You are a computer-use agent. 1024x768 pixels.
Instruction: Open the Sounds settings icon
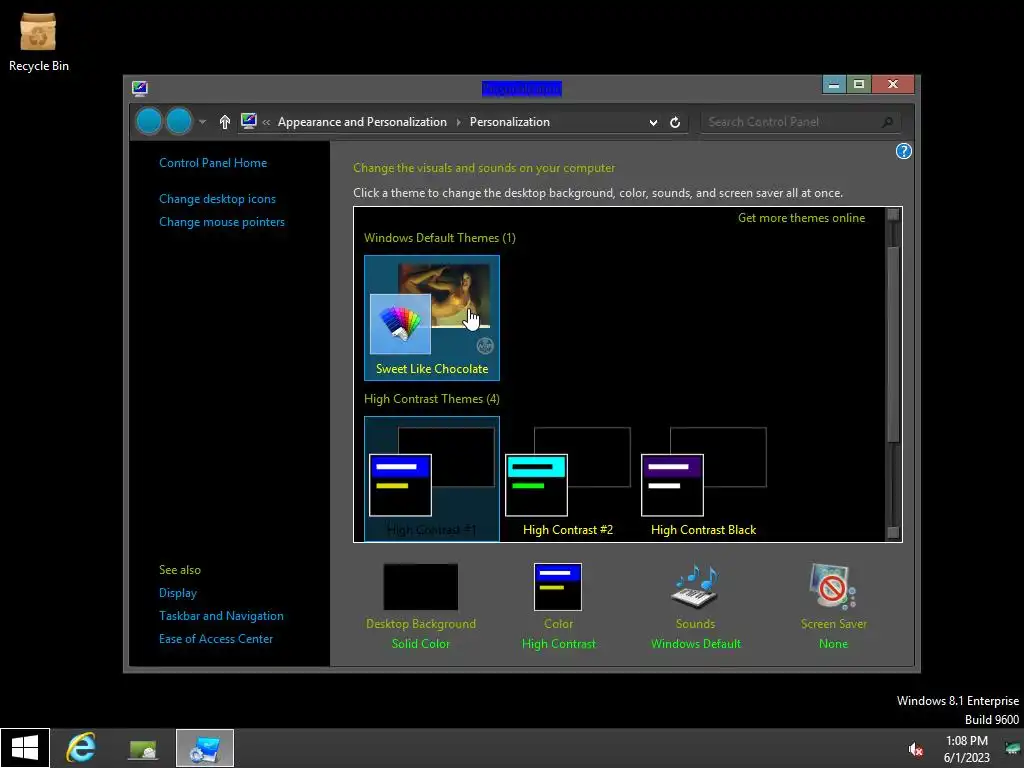[x=696, y=586]
